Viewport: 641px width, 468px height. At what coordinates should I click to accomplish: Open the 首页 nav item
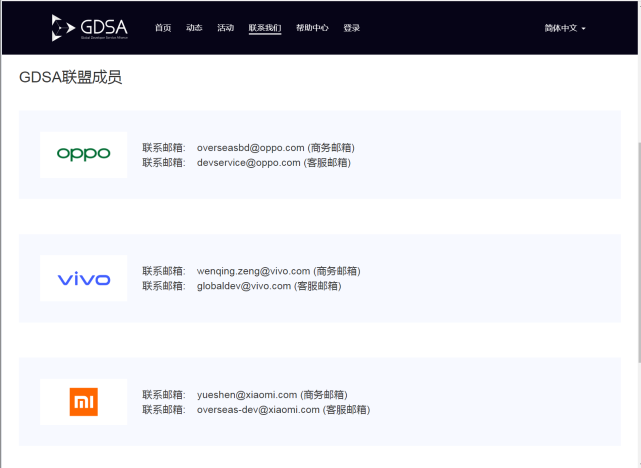(x=163, y=28)
